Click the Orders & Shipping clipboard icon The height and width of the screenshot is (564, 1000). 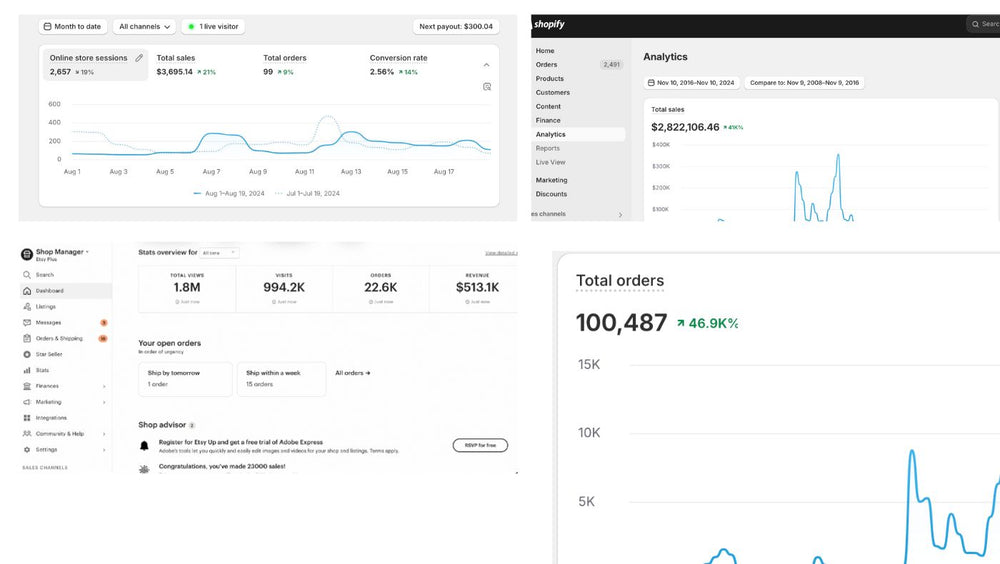coord(26,339)
